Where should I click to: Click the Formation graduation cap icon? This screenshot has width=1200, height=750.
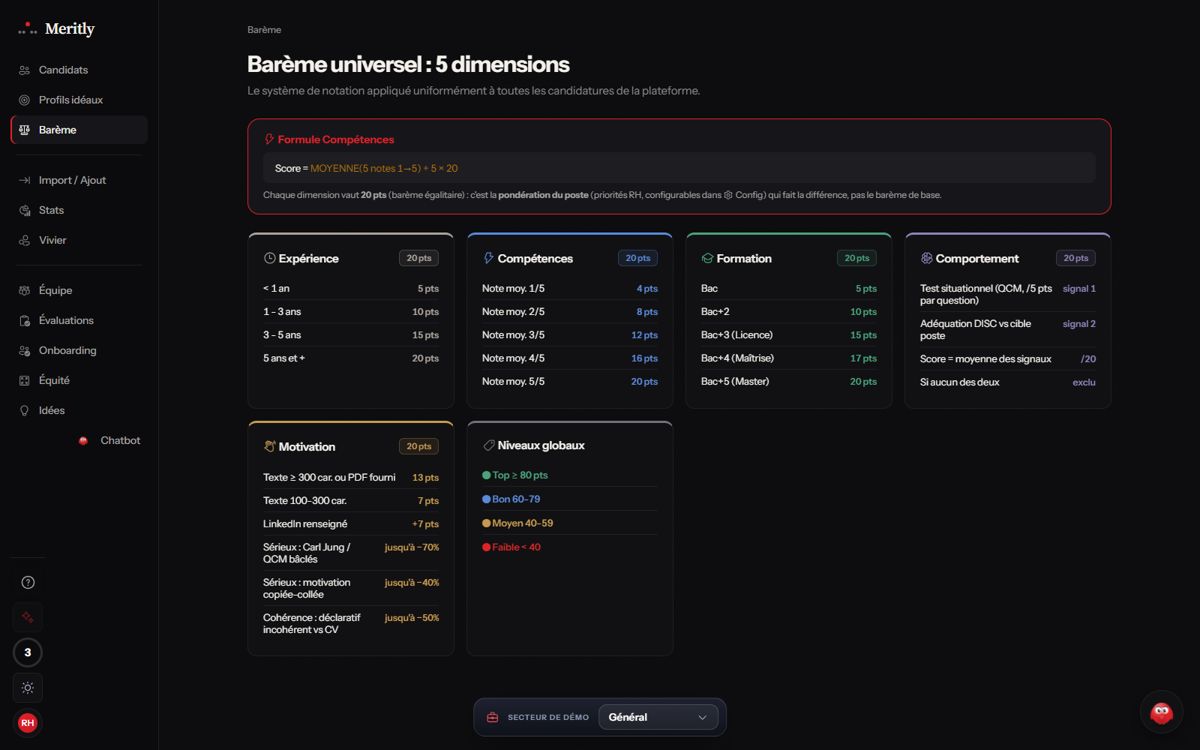point(708,258)
